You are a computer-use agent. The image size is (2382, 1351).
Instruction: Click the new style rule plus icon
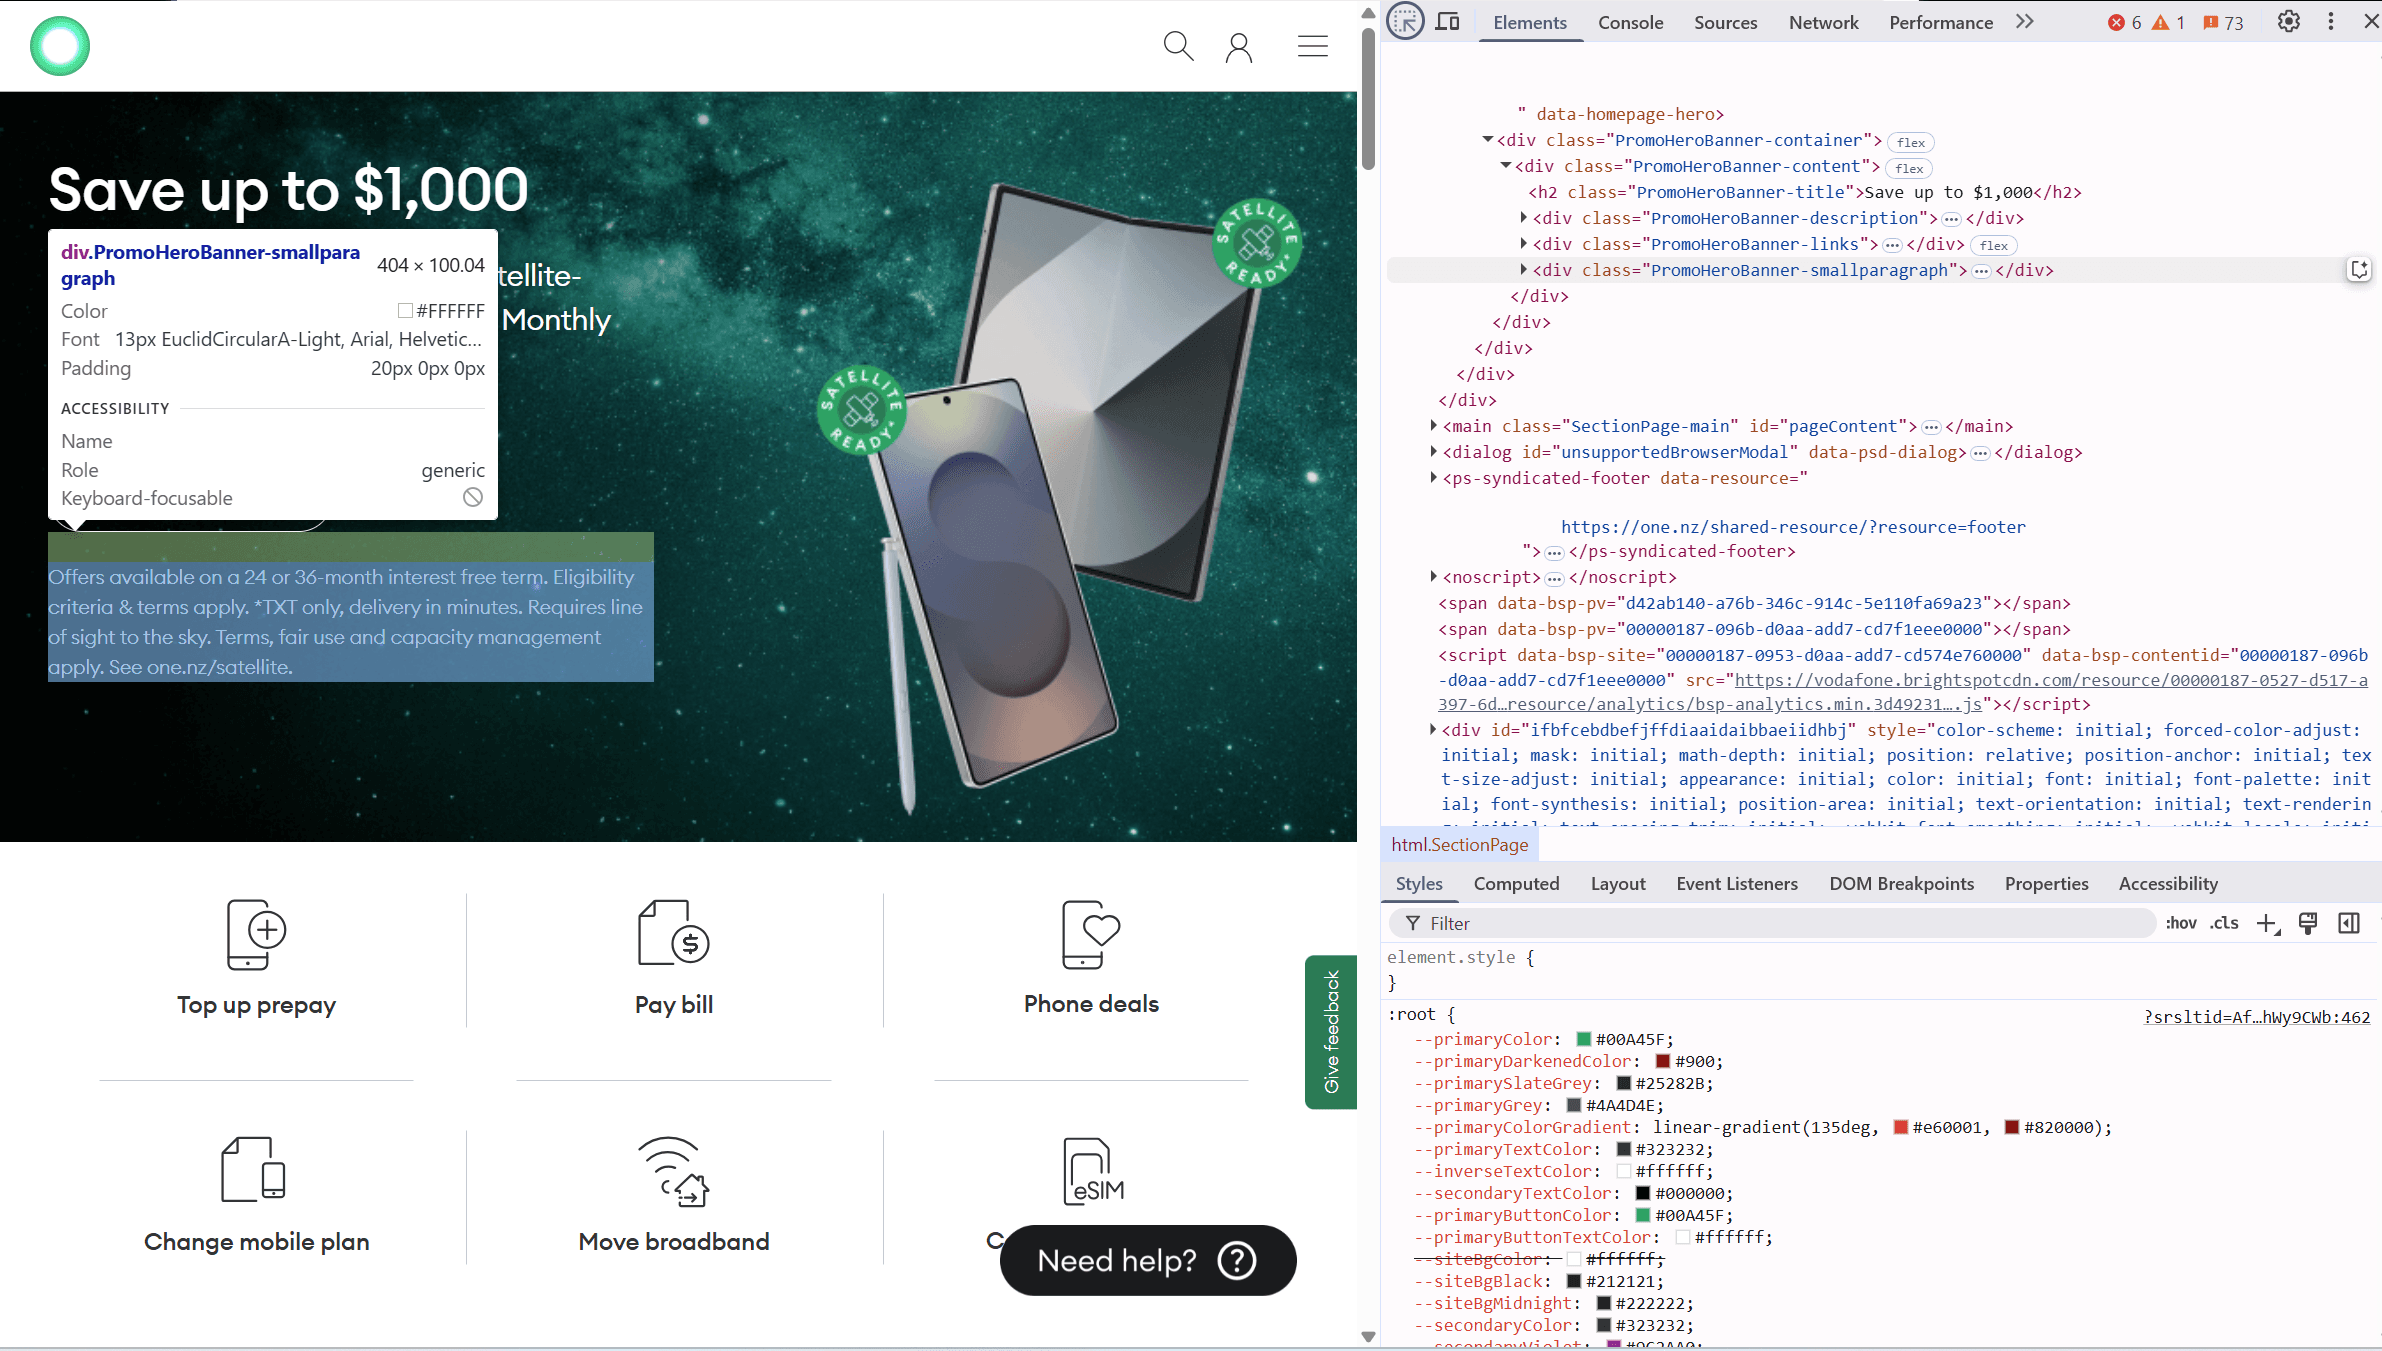2267,924
